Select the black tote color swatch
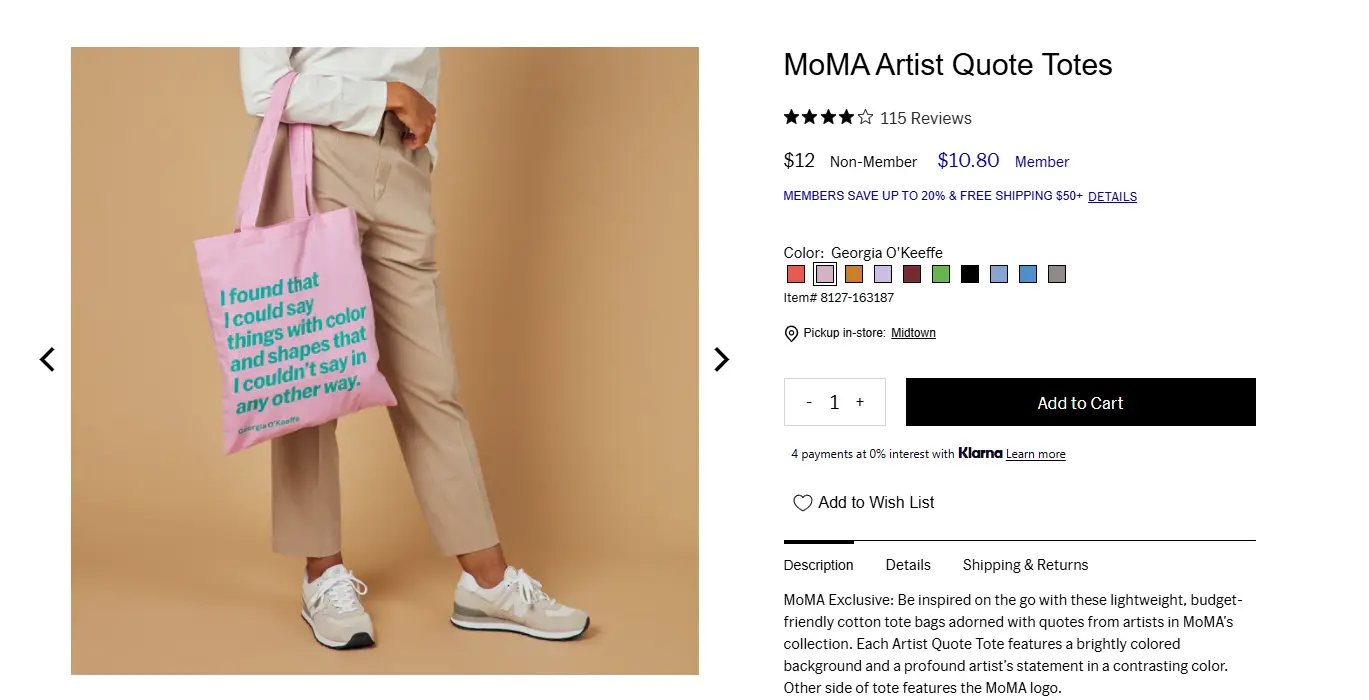The image size is (1369, 700). [969, 273]
